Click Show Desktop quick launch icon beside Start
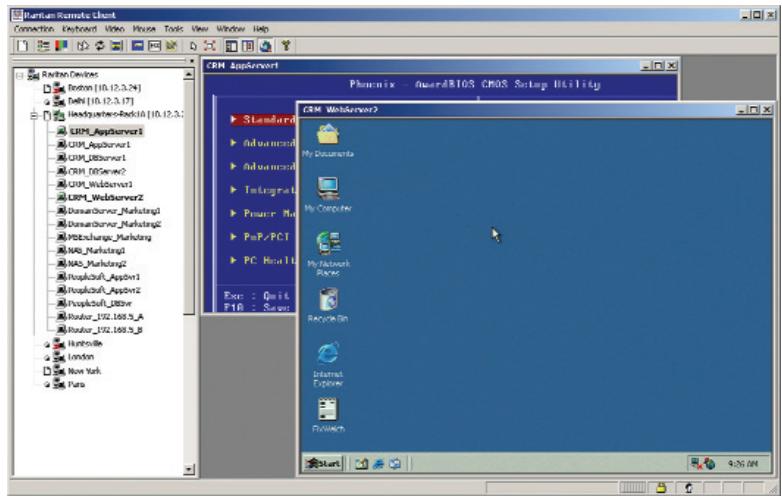This screenshot has width=782, height=498. 362,464
